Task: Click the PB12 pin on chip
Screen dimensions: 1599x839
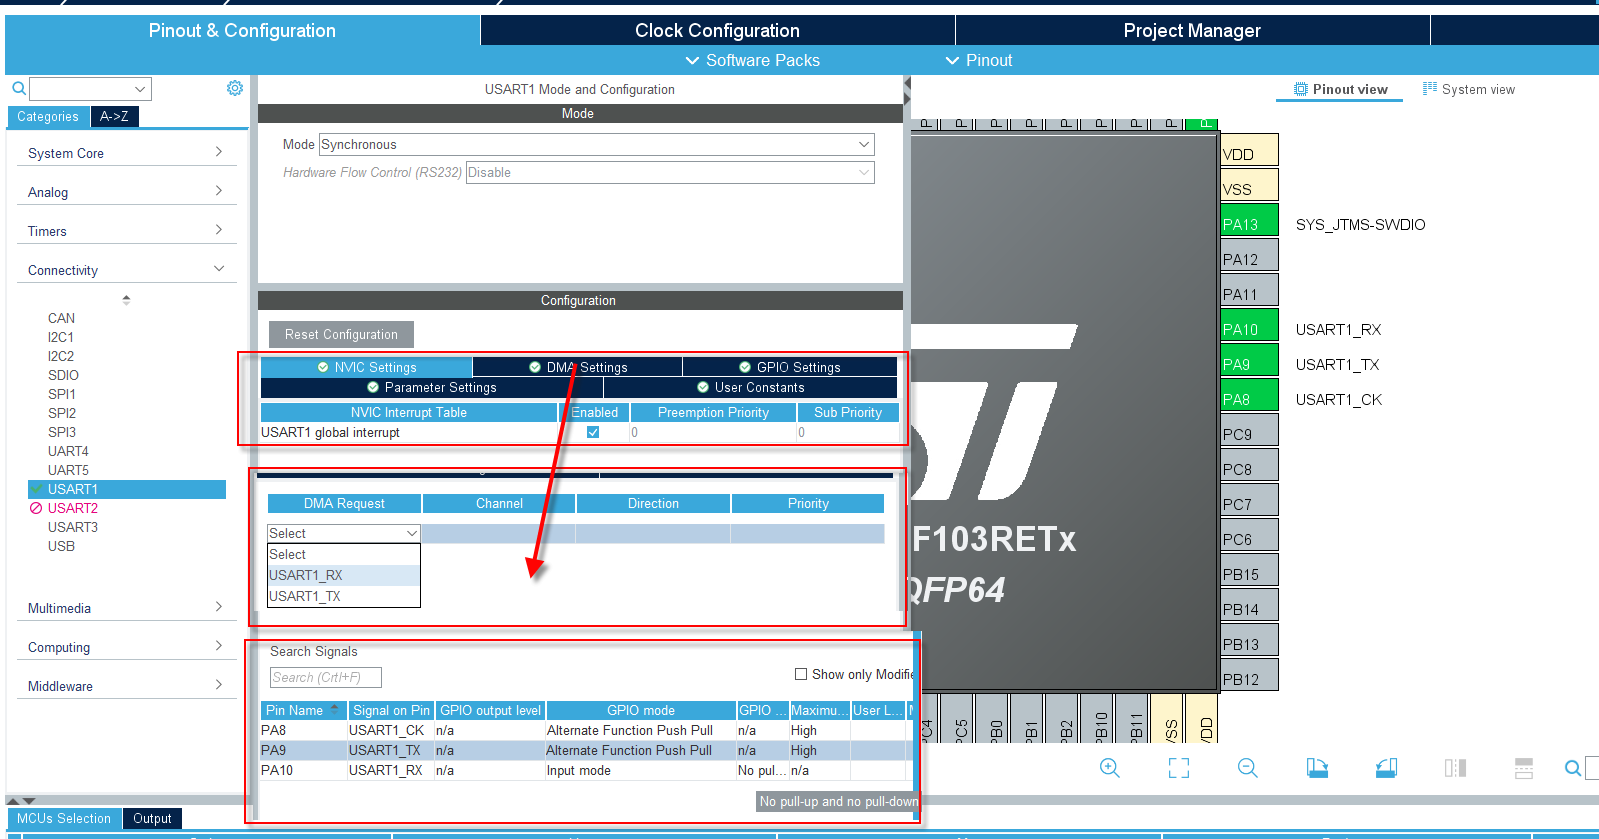Action: pyautogui.click(x=1249, y=675)
